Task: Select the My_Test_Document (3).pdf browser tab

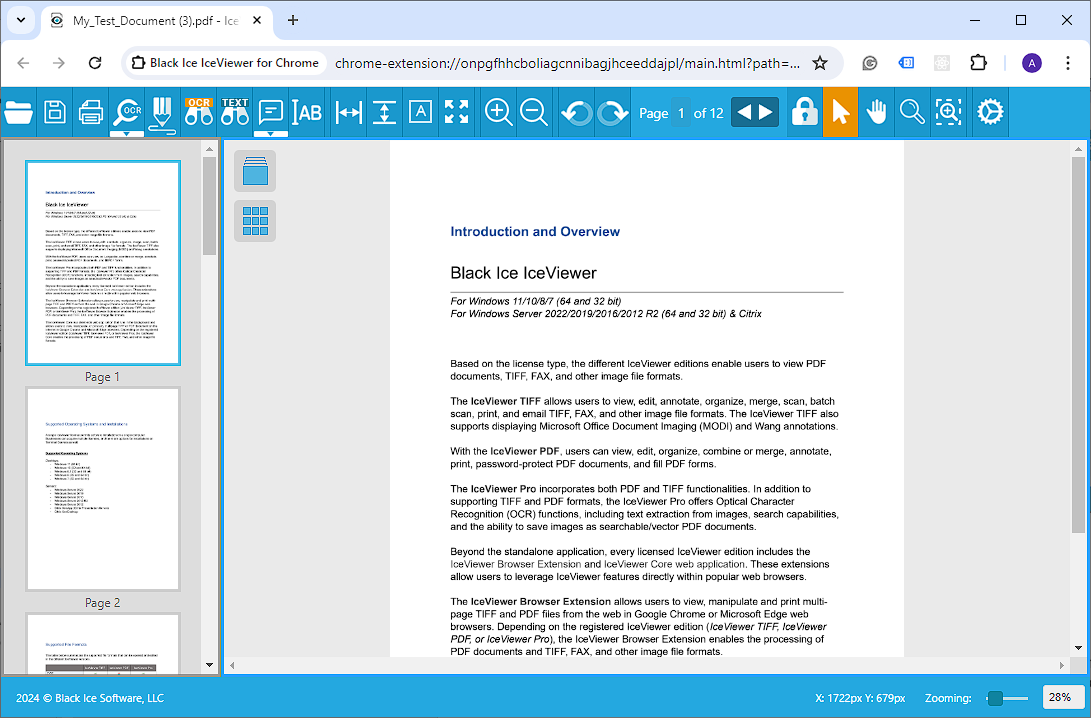Action: click(x=154, y=21)
